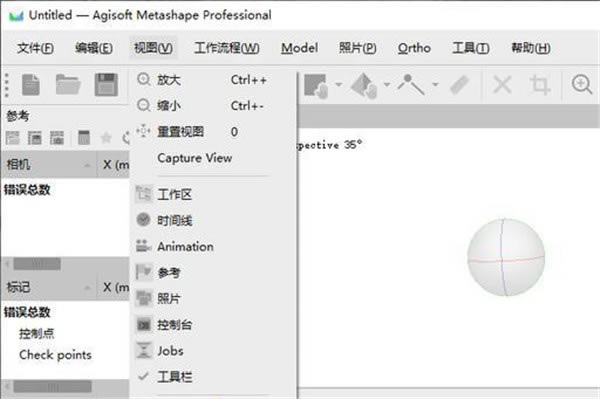Click the first import reference icon
Viewport: 600px width, 399px height.
[12, 138]
